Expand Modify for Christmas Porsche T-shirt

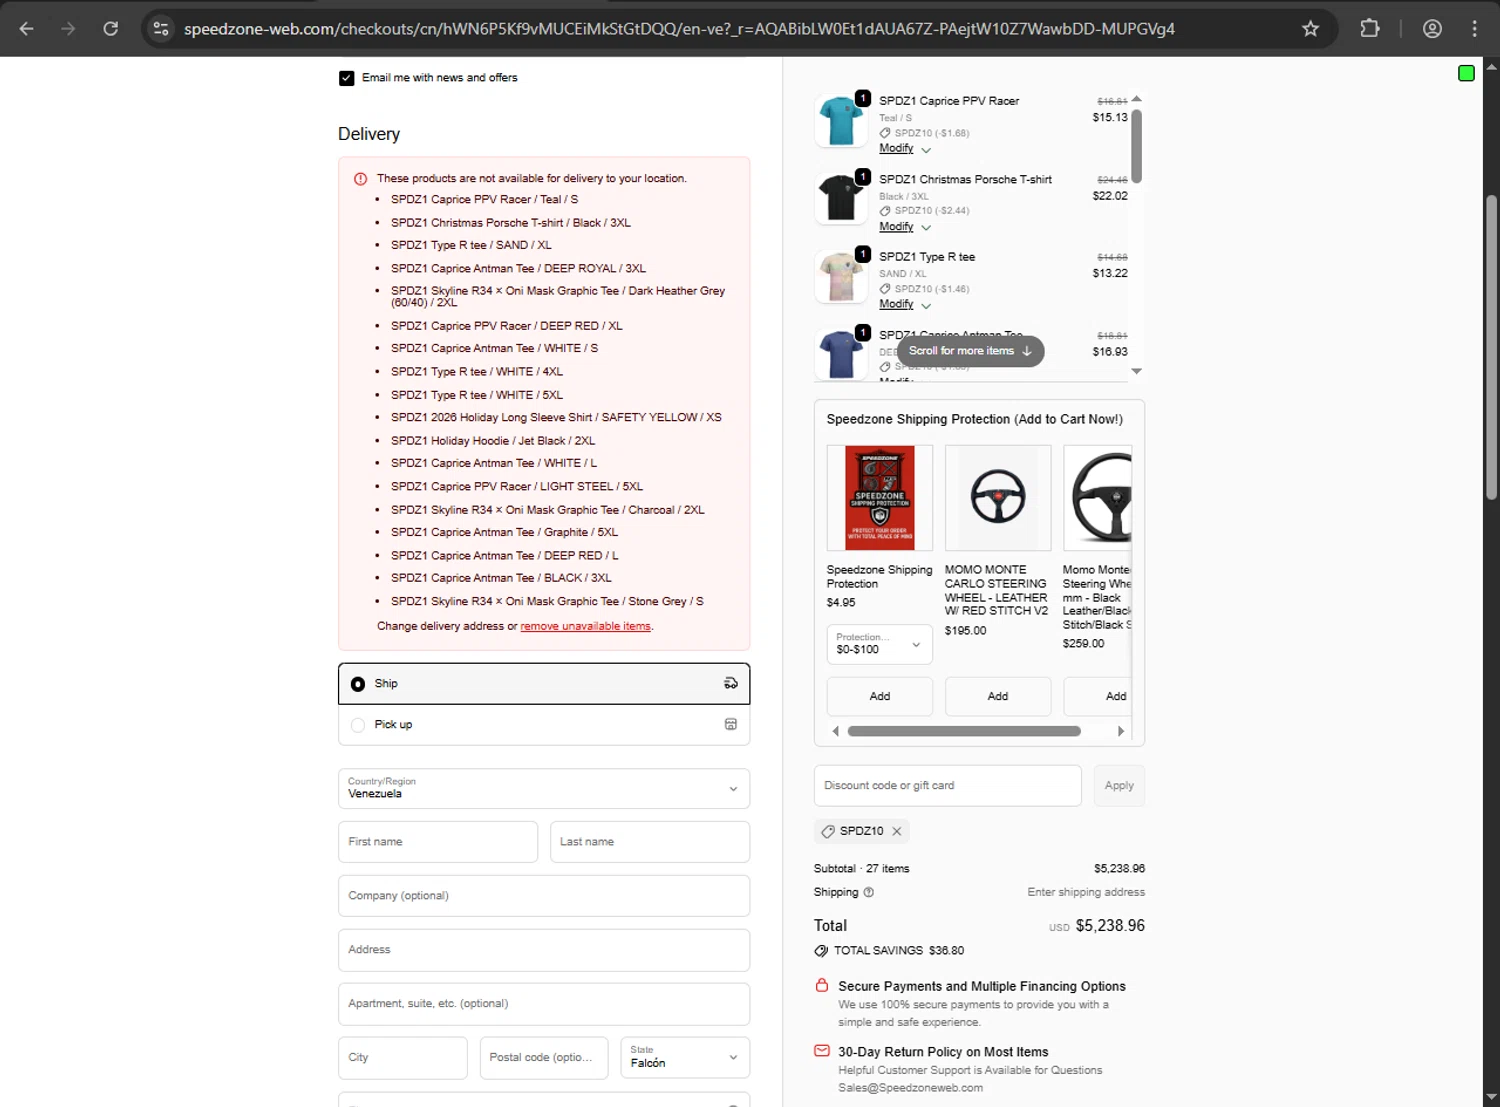coord(904,227)
